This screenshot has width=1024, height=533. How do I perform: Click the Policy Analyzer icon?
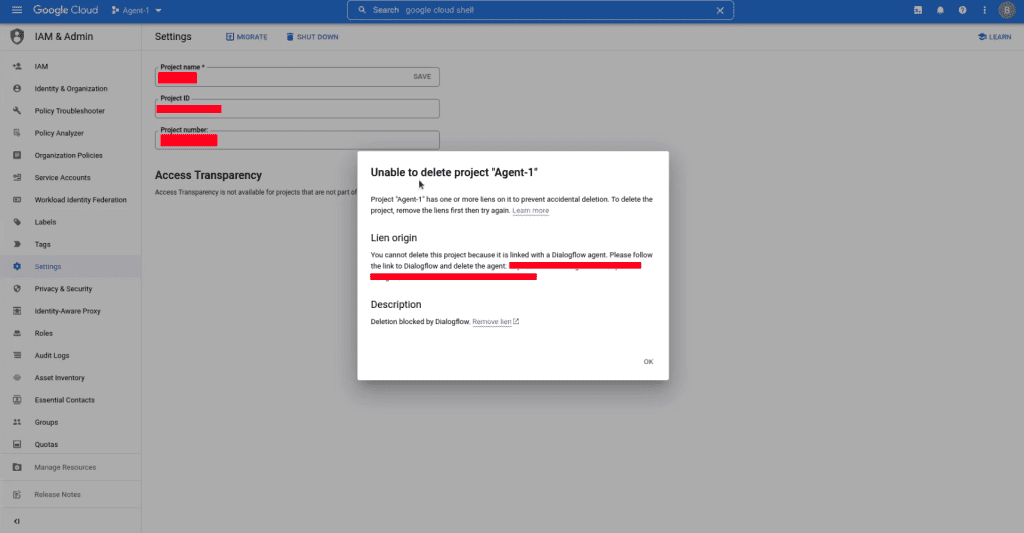17,133
